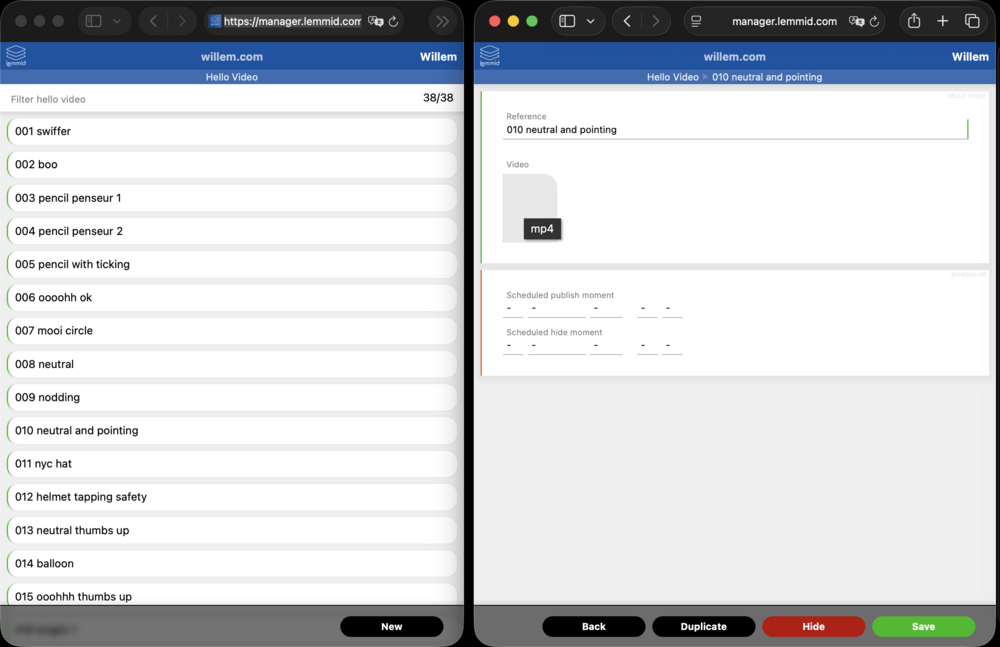Viewport: 1000px width, 647px height.
Task: Open the scheduled hide moment day field
Action: click(x=513, y=347)
